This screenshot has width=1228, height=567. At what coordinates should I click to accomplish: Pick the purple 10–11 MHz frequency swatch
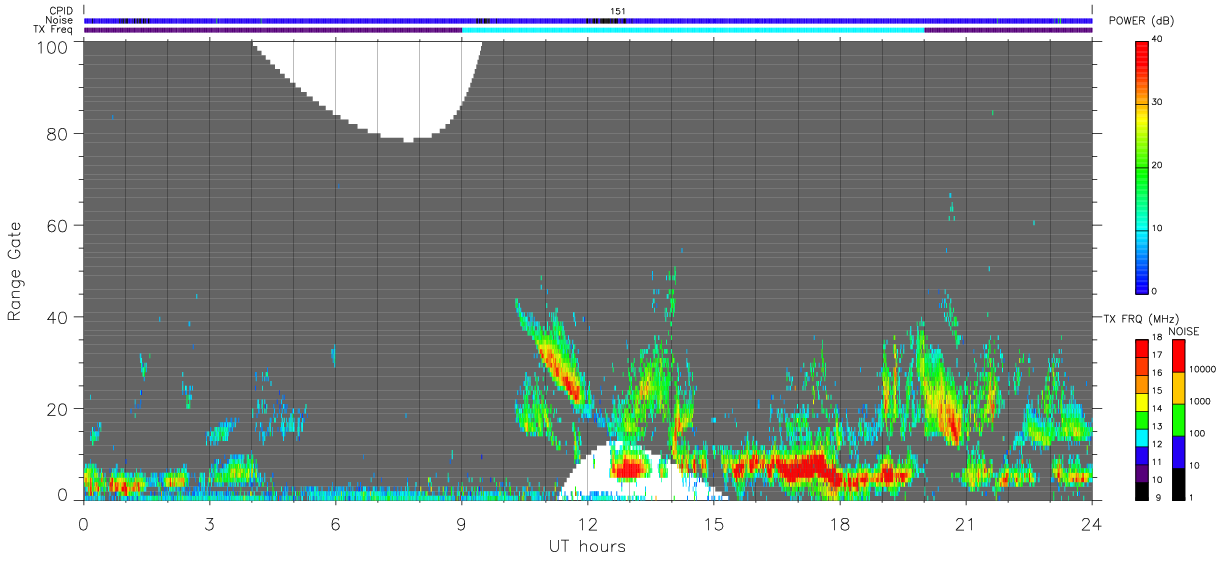[1141, 473]
